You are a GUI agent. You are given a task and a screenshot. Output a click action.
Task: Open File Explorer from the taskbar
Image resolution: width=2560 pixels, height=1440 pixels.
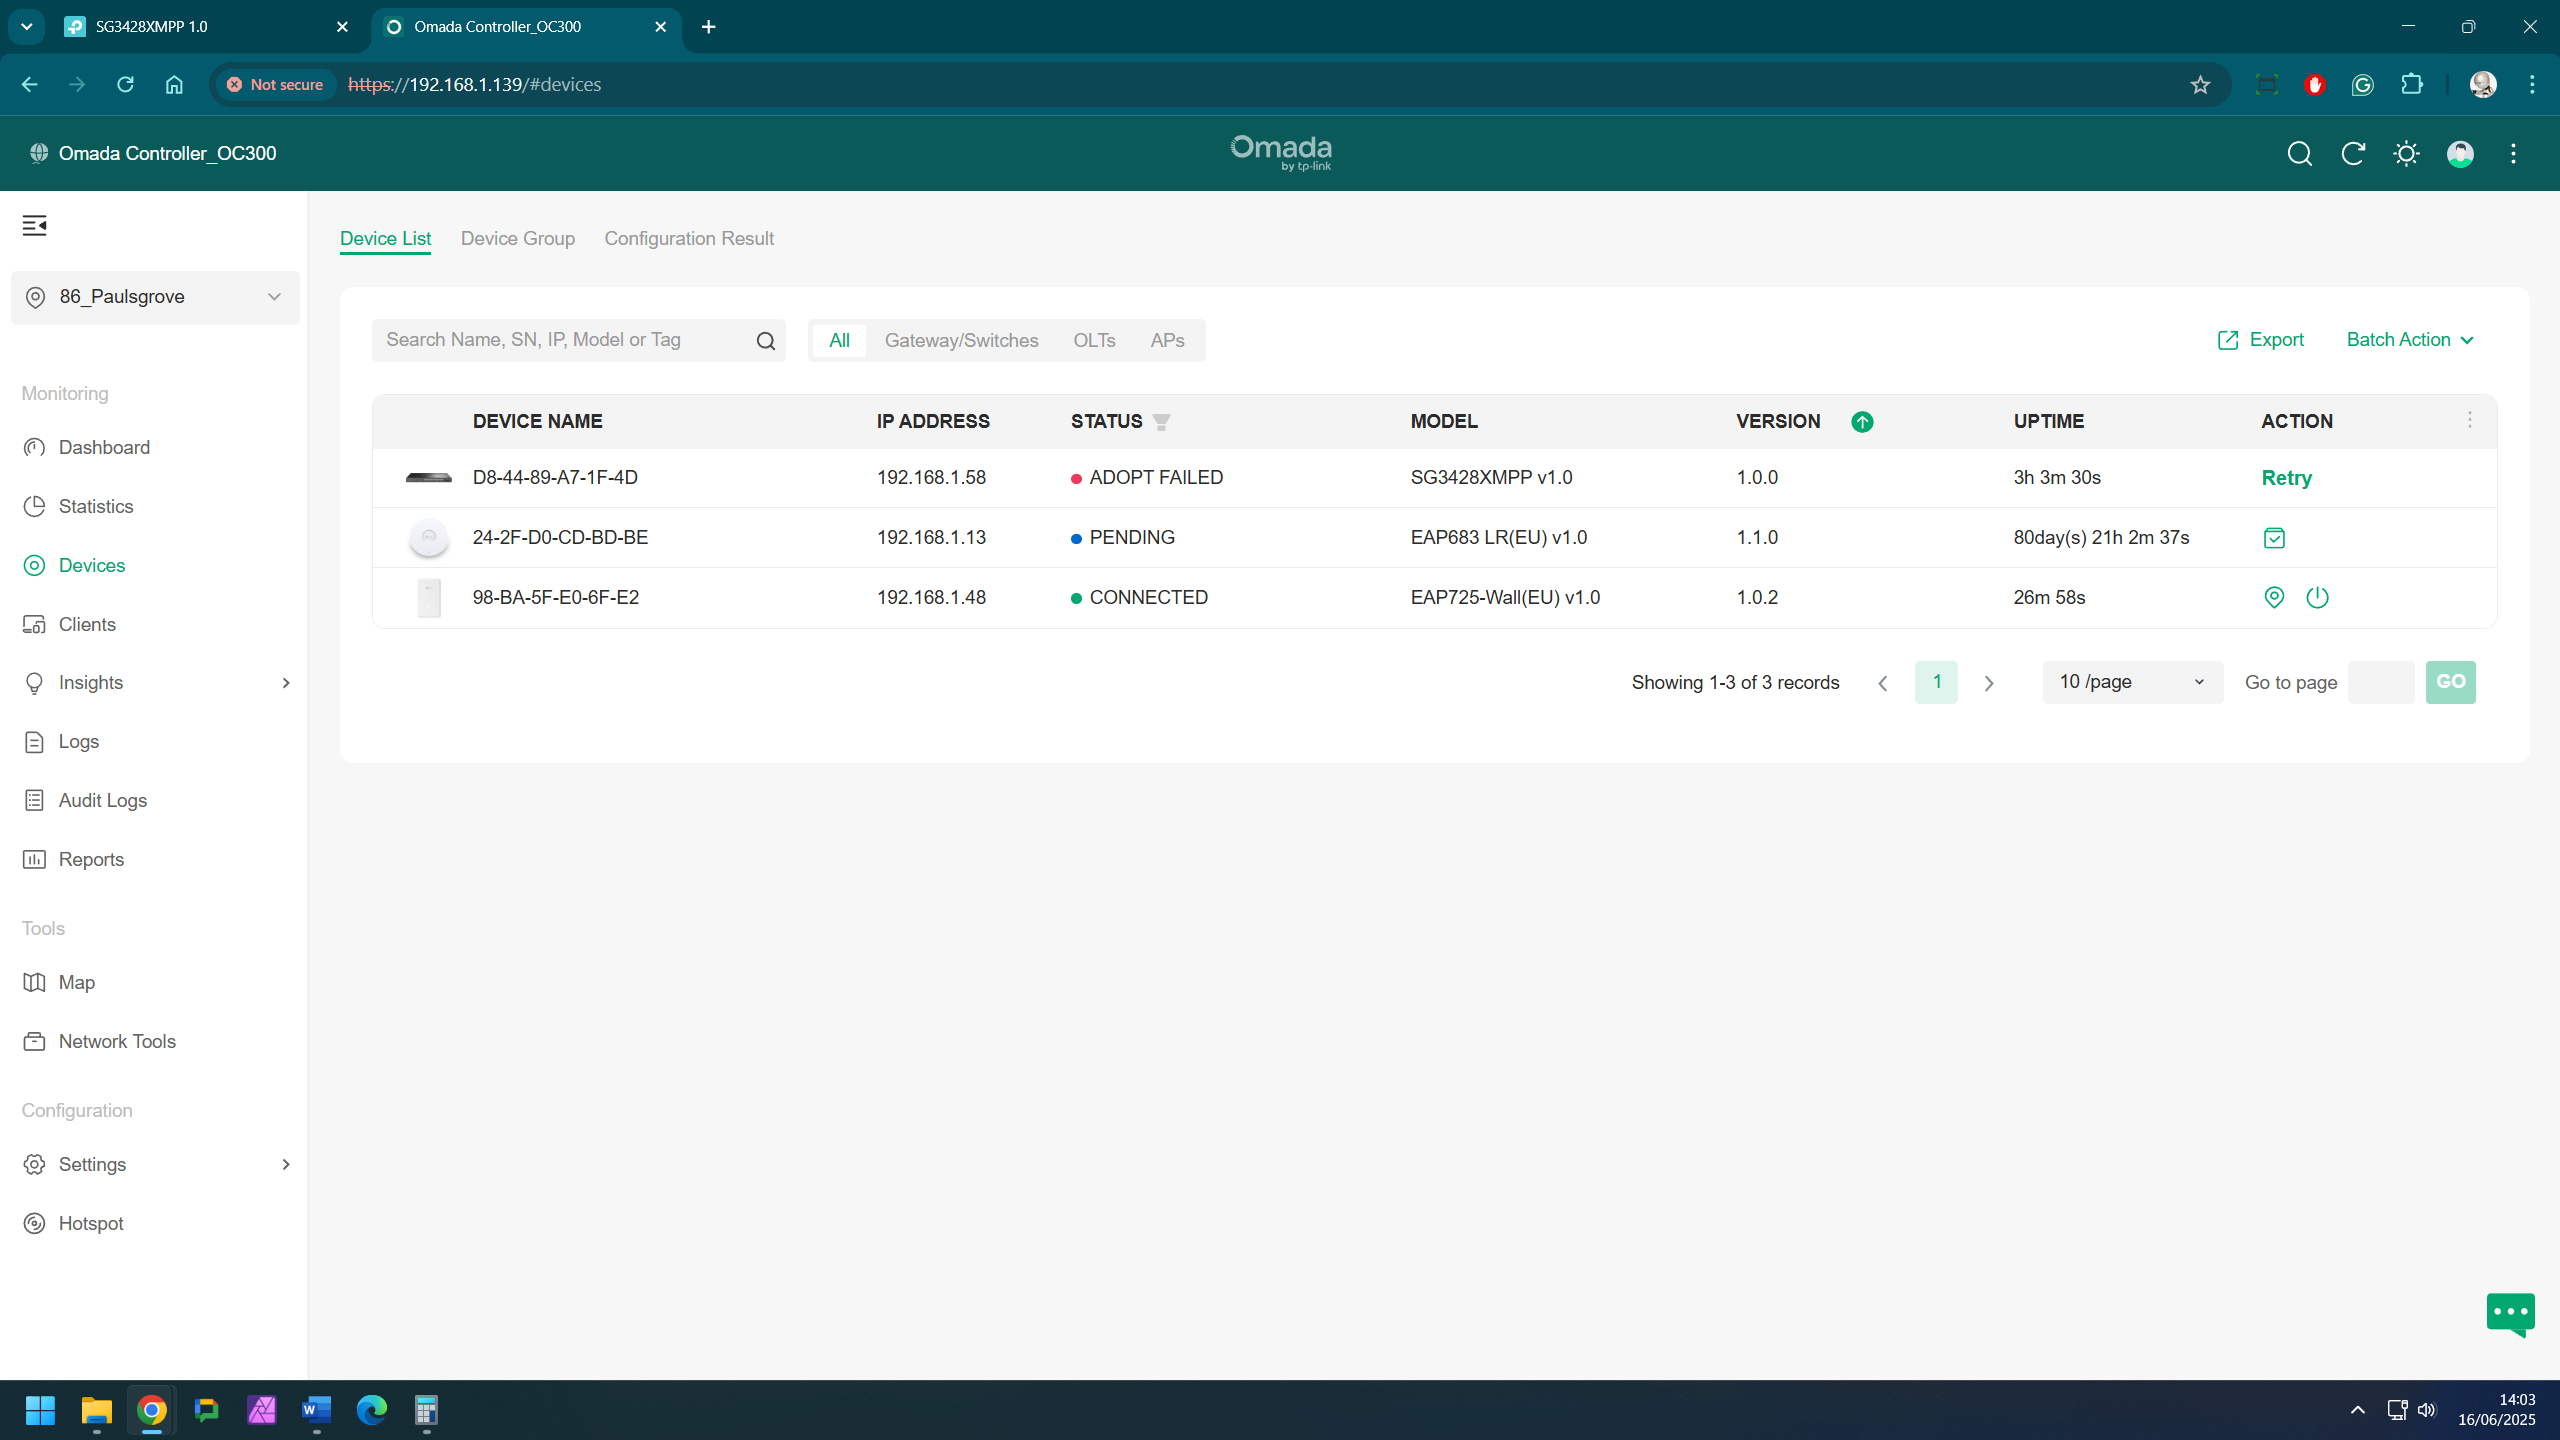(97, 1411)
